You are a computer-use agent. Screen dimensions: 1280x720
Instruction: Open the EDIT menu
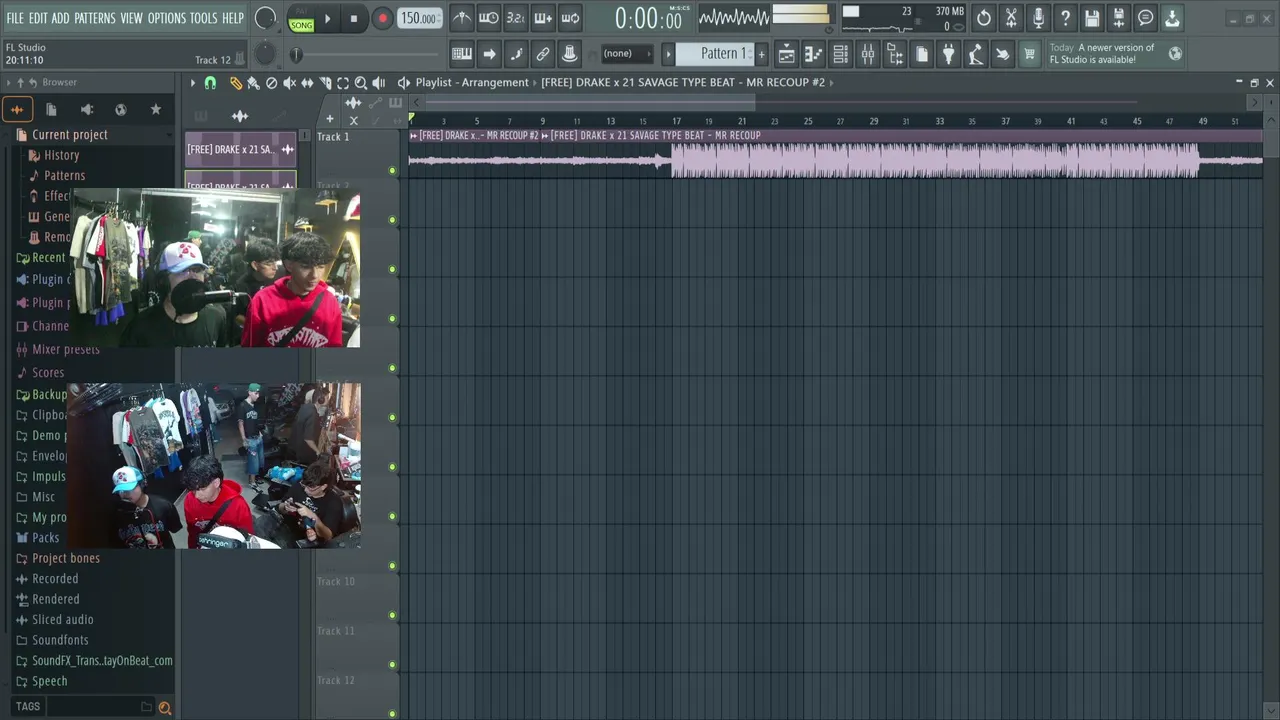(38, 18)
